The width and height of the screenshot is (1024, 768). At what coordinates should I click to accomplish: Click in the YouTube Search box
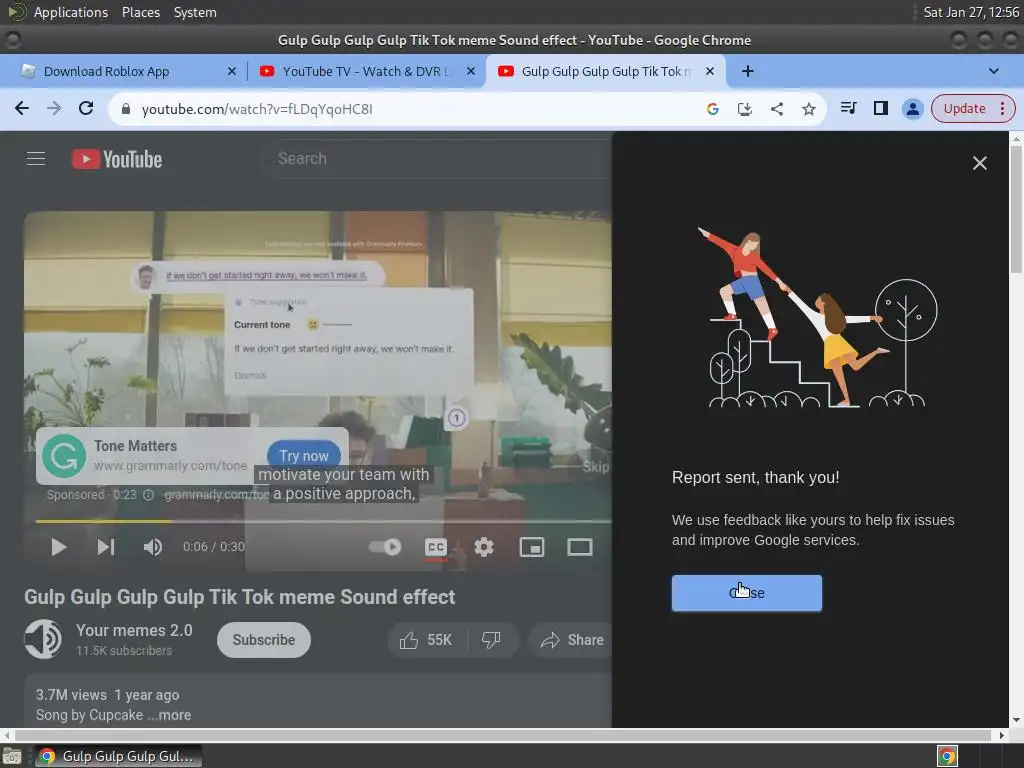438,159
